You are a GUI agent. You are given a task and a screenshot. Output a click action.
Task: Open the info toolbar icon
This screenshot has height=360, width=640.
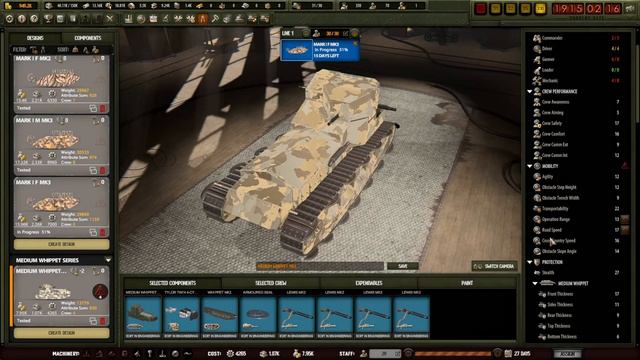22,19
